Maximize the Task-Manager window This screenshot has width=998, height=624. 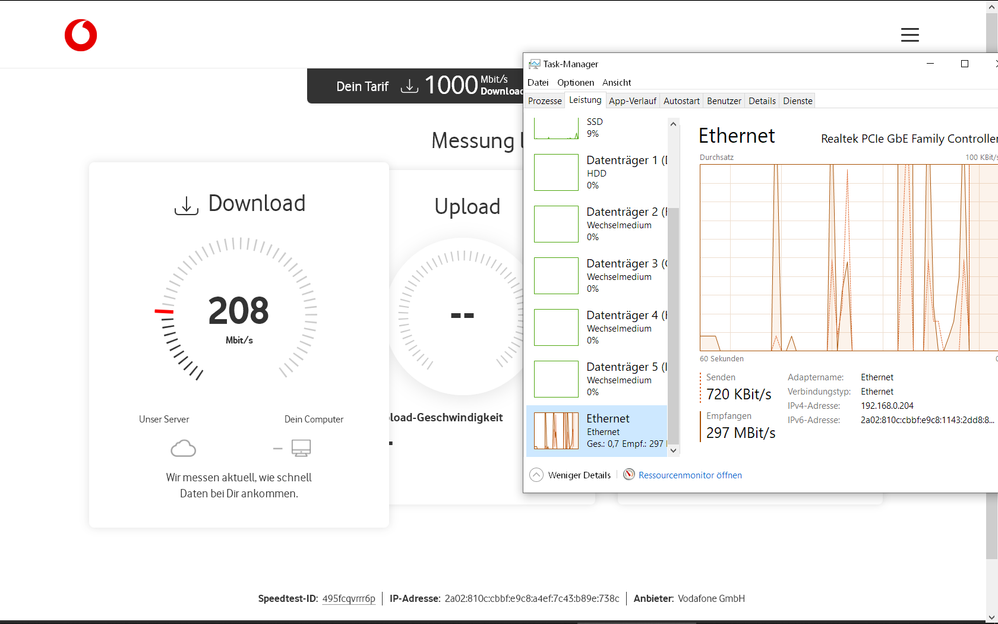pos(964,64)
